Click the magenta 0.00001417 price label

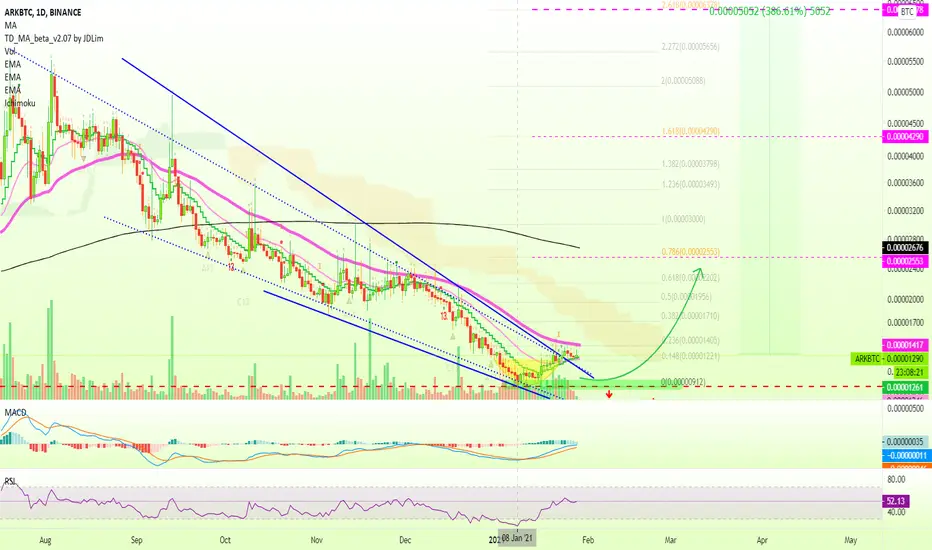[906, 345]
